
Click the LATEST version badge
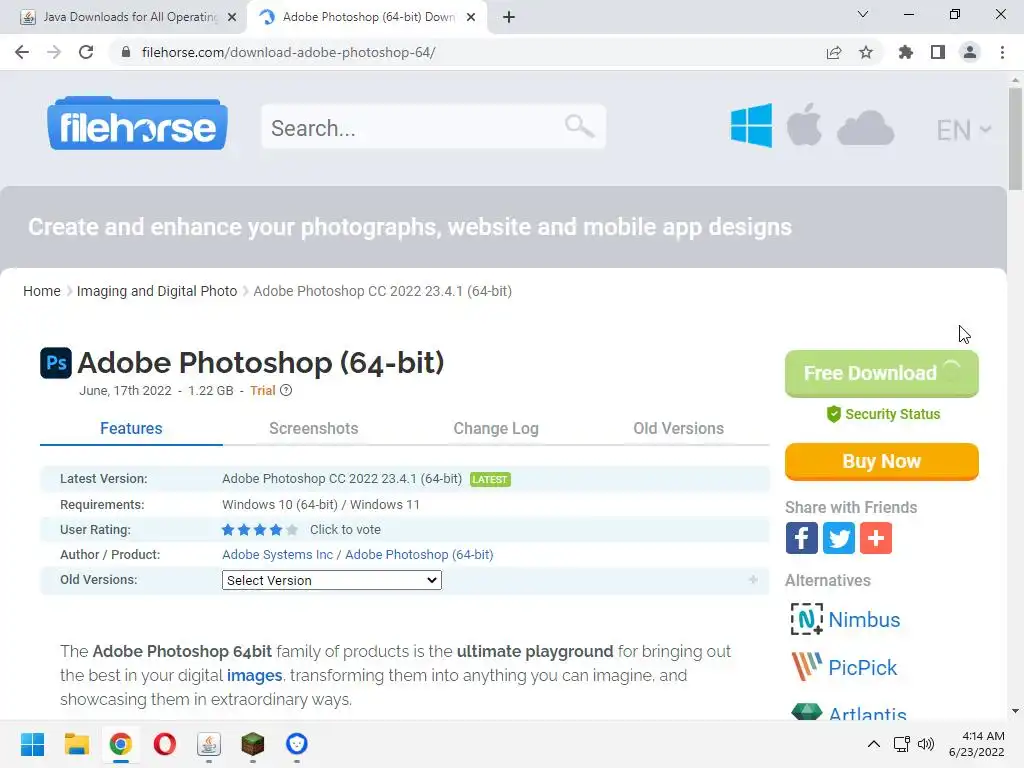point(490,479)
